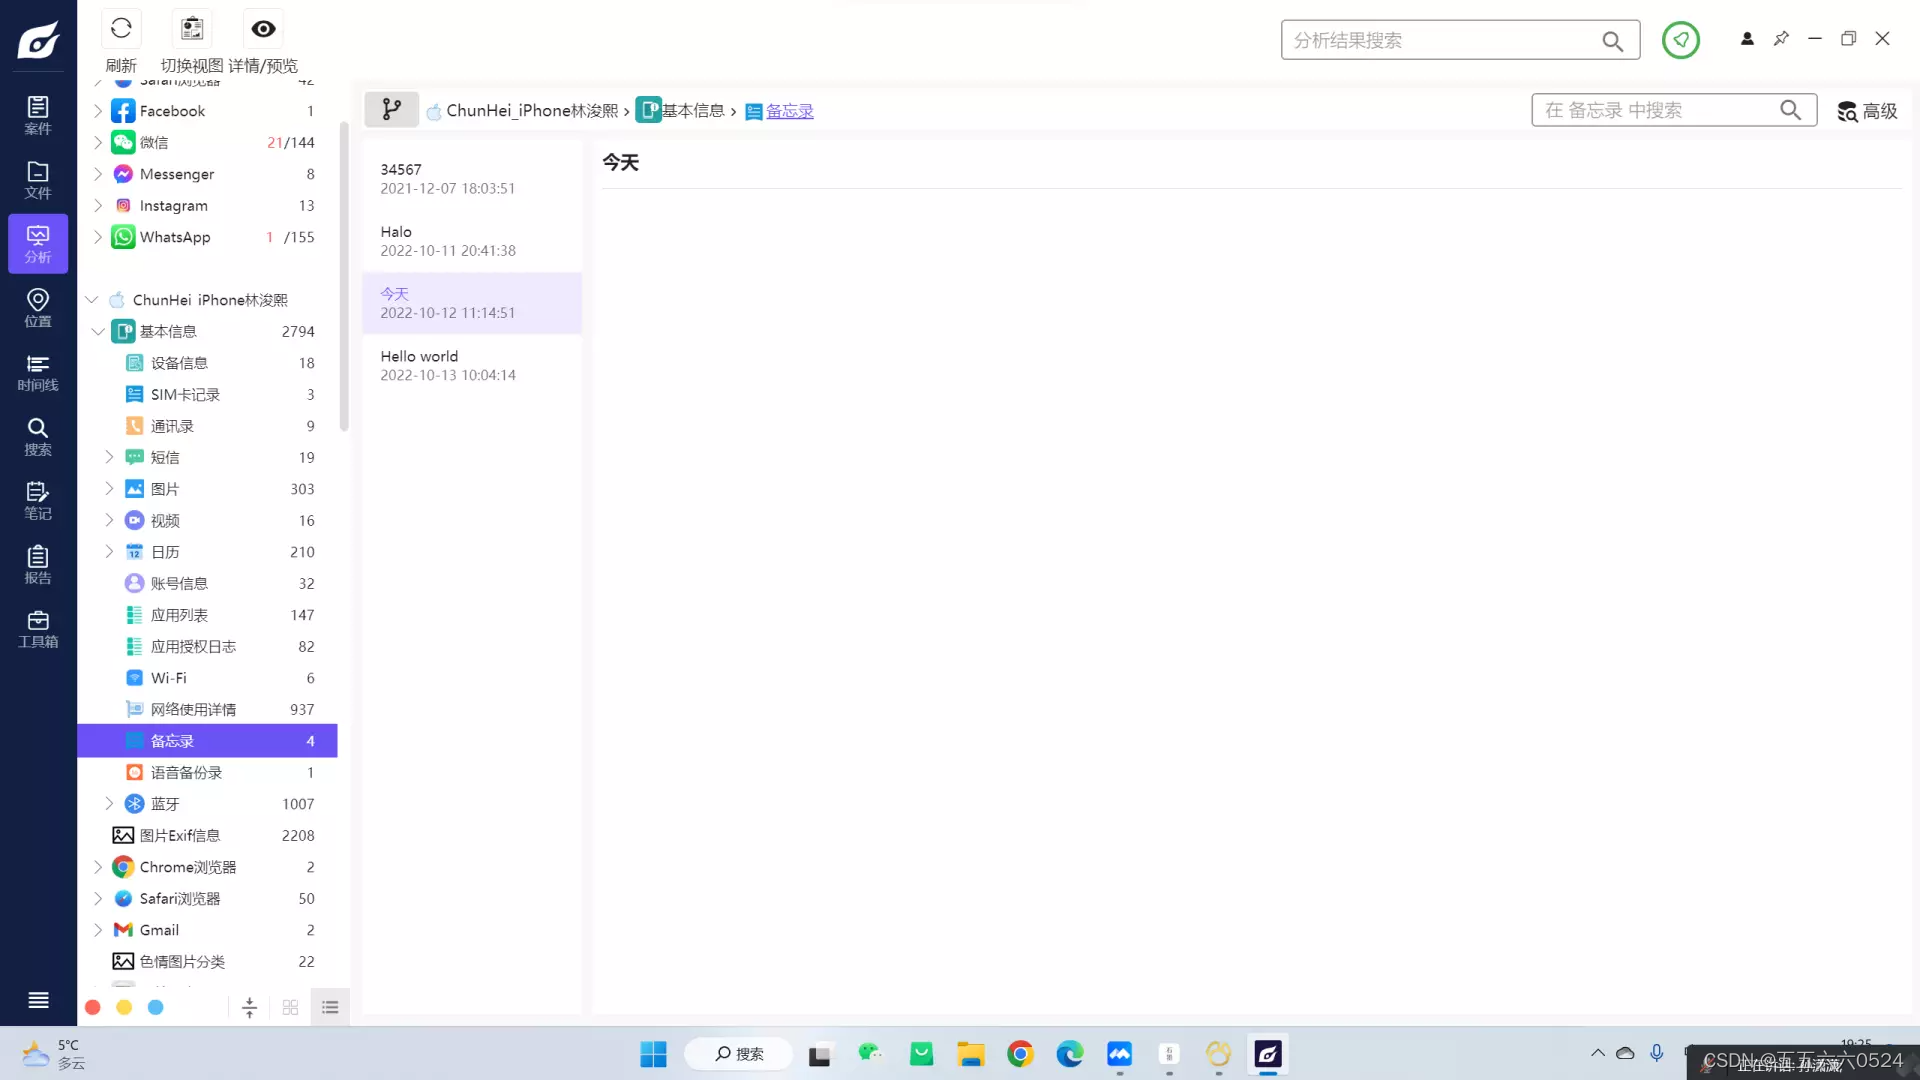Click the 高级 advanced search button
Screen dimensions: 1920x1080
pos(1867,111)
